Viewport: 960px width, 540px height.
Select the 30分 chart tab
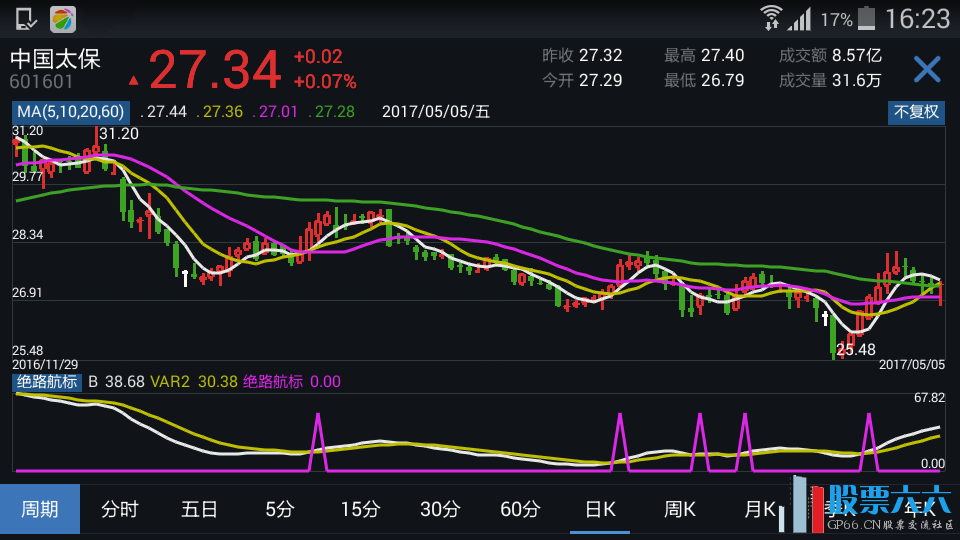pyautogui.click(x=440, y=509)
